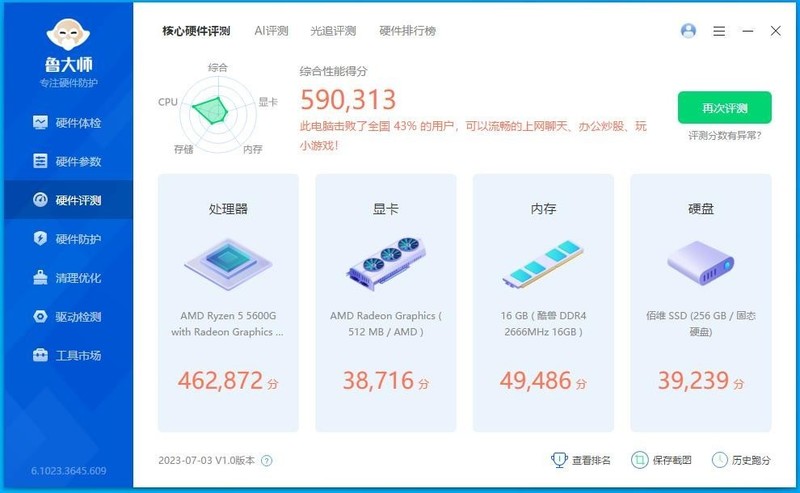This screenshot has height=493, width=800.
Task: Open 硬件参数 in the sidebar
Action: click(x=67, y=162)
